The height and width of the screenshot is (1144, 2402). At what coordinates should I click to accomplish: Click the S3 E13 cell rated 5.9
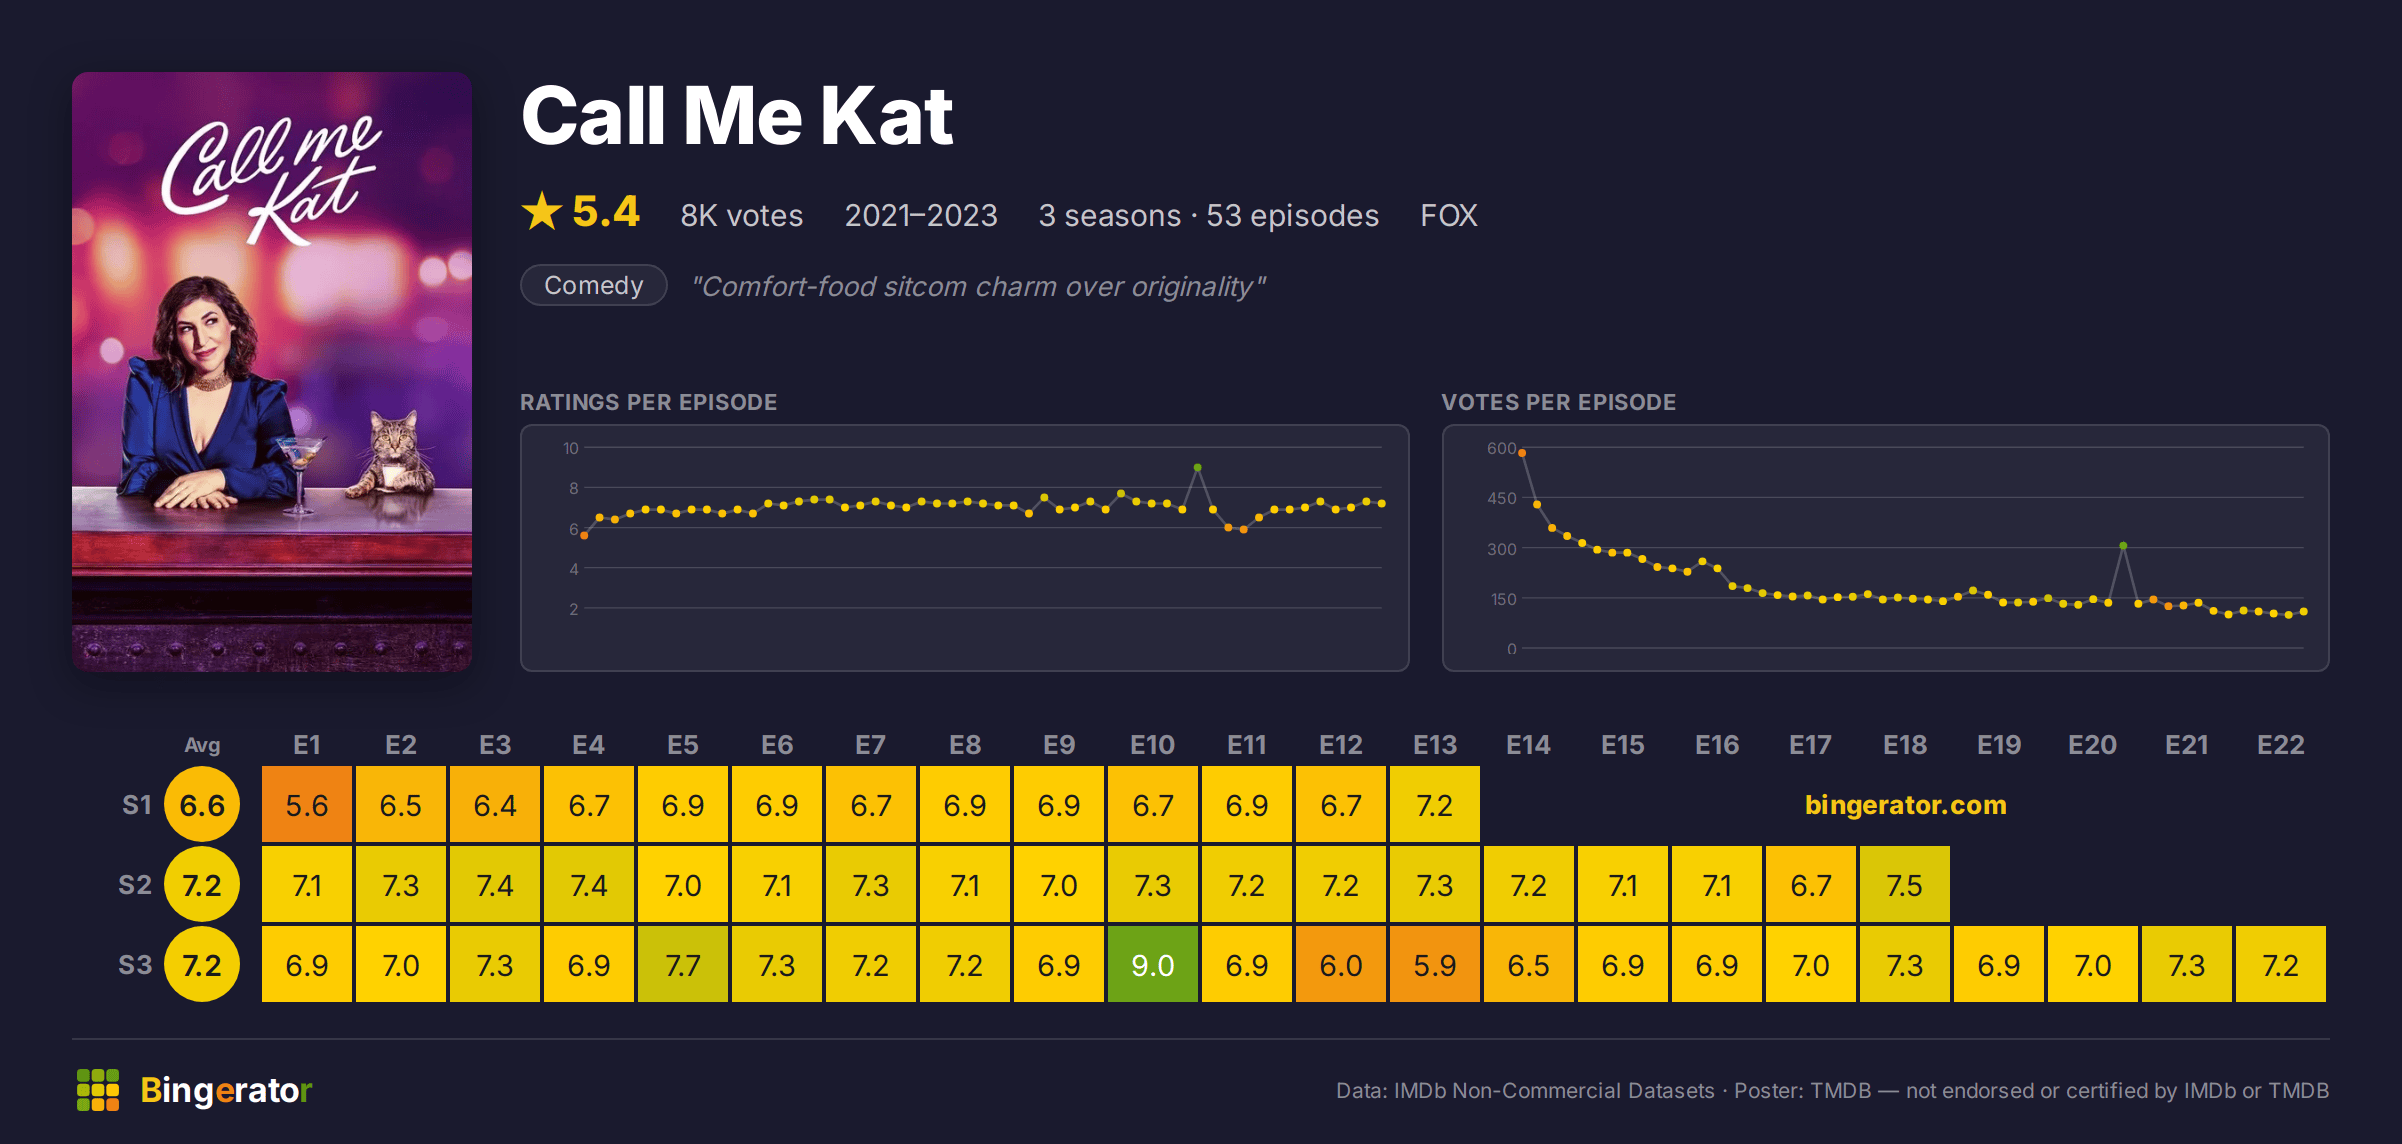pos(1435,965)
